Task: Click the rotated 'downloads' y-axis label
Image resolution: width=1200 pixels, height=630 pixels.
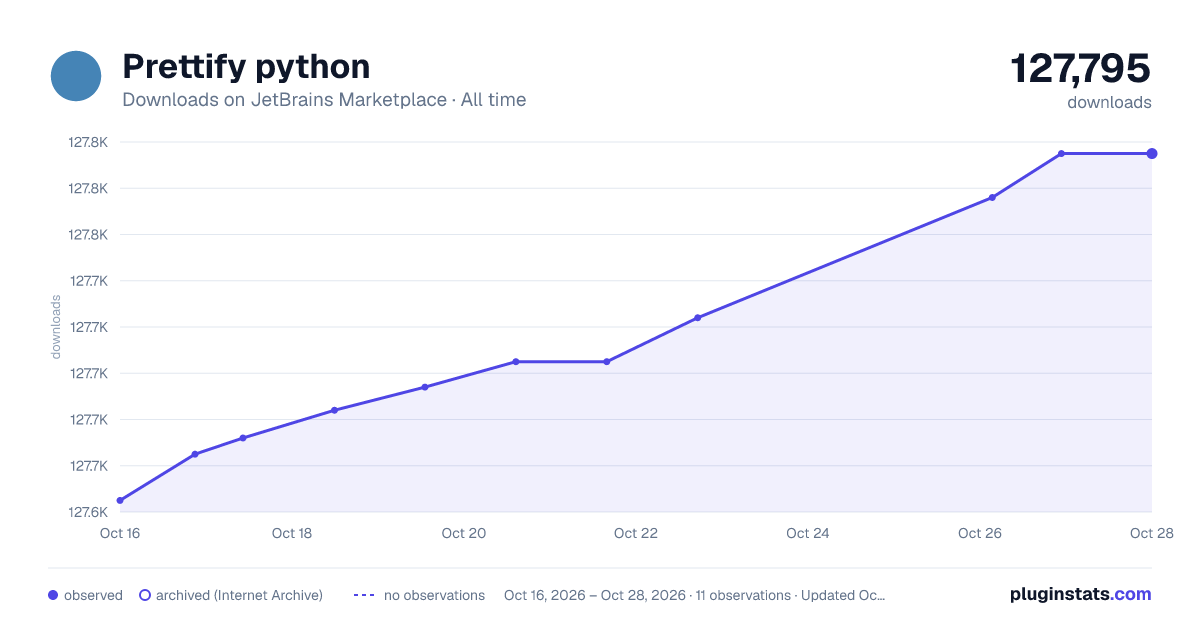Action: click(x=56, y=326)
